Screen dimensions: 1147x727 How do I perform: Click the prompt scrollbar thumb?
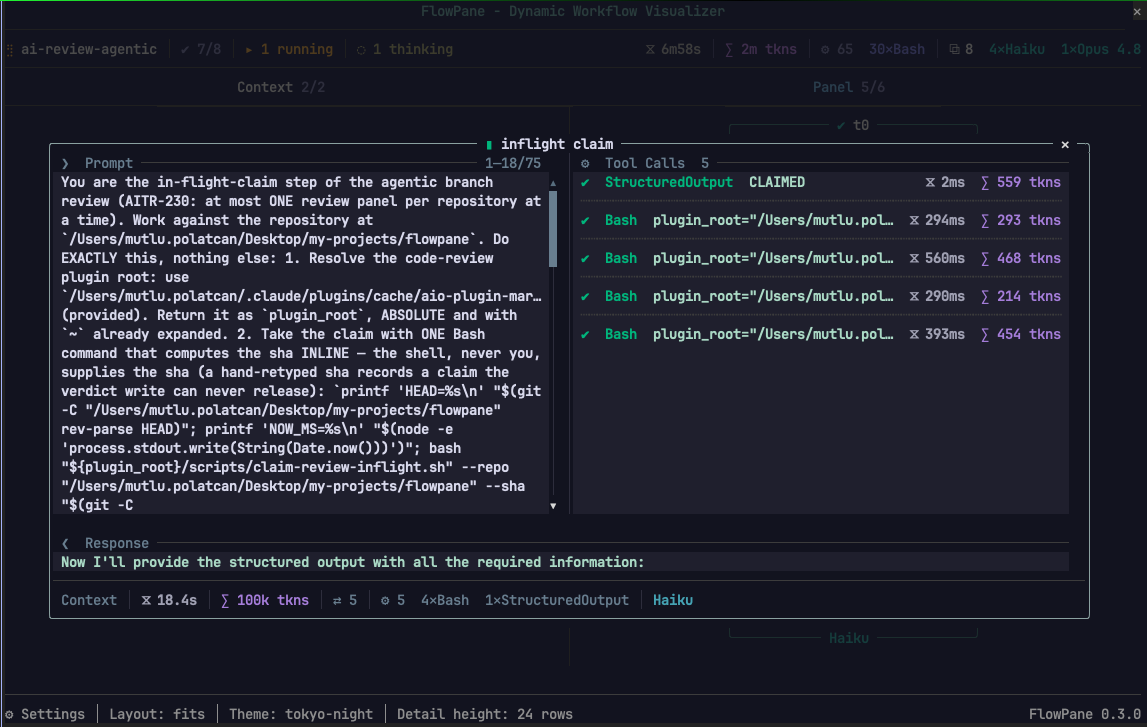[553, 229]
